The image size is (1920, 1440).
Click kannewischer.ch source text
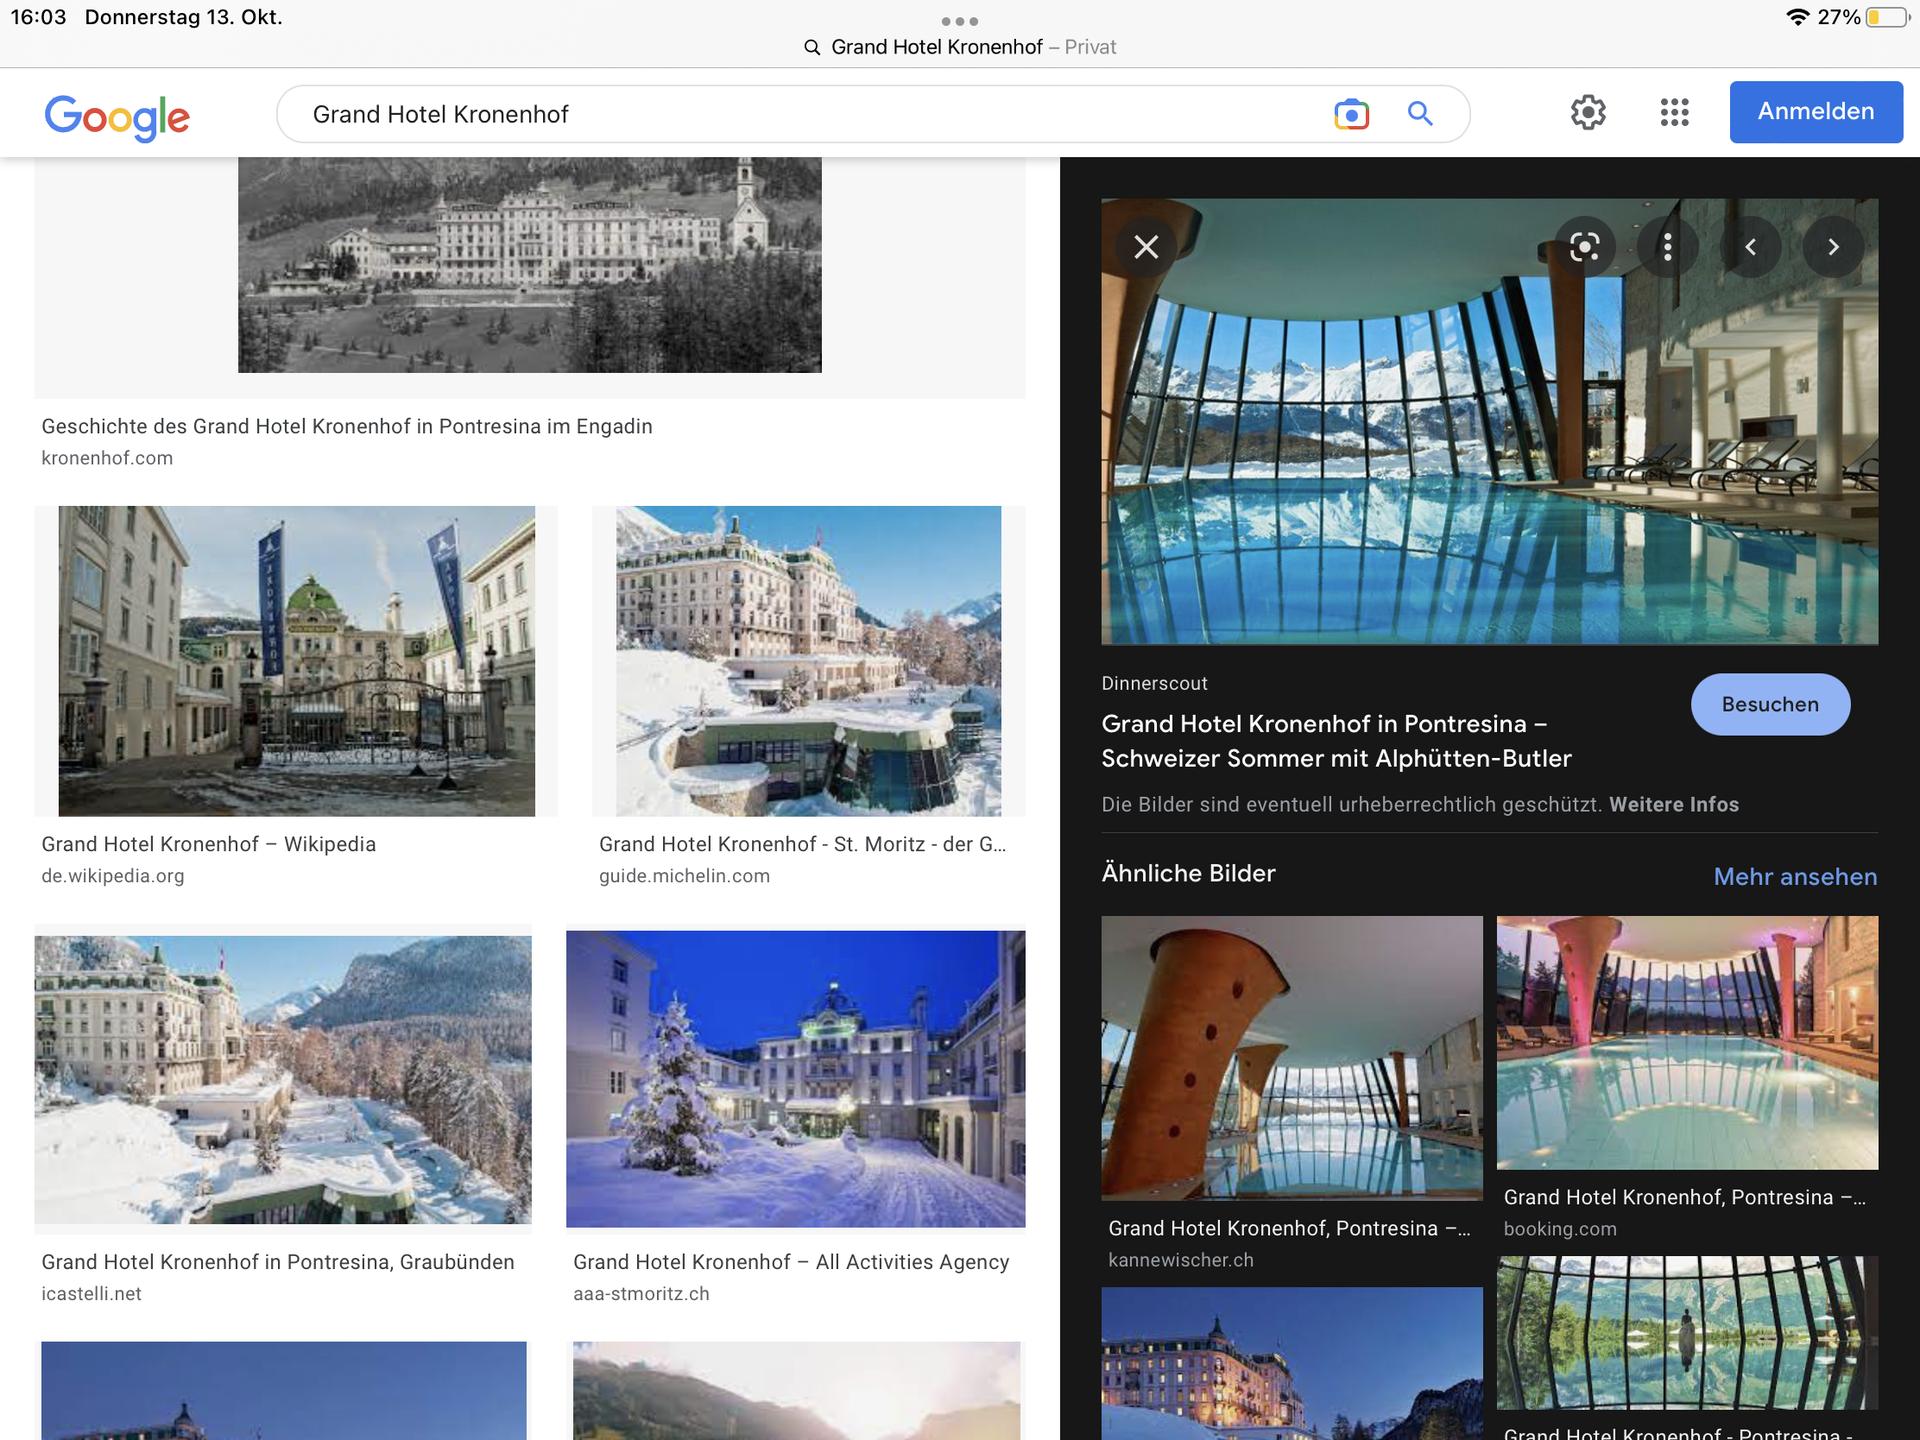pyautogui.click(x=1181, y=1260)
